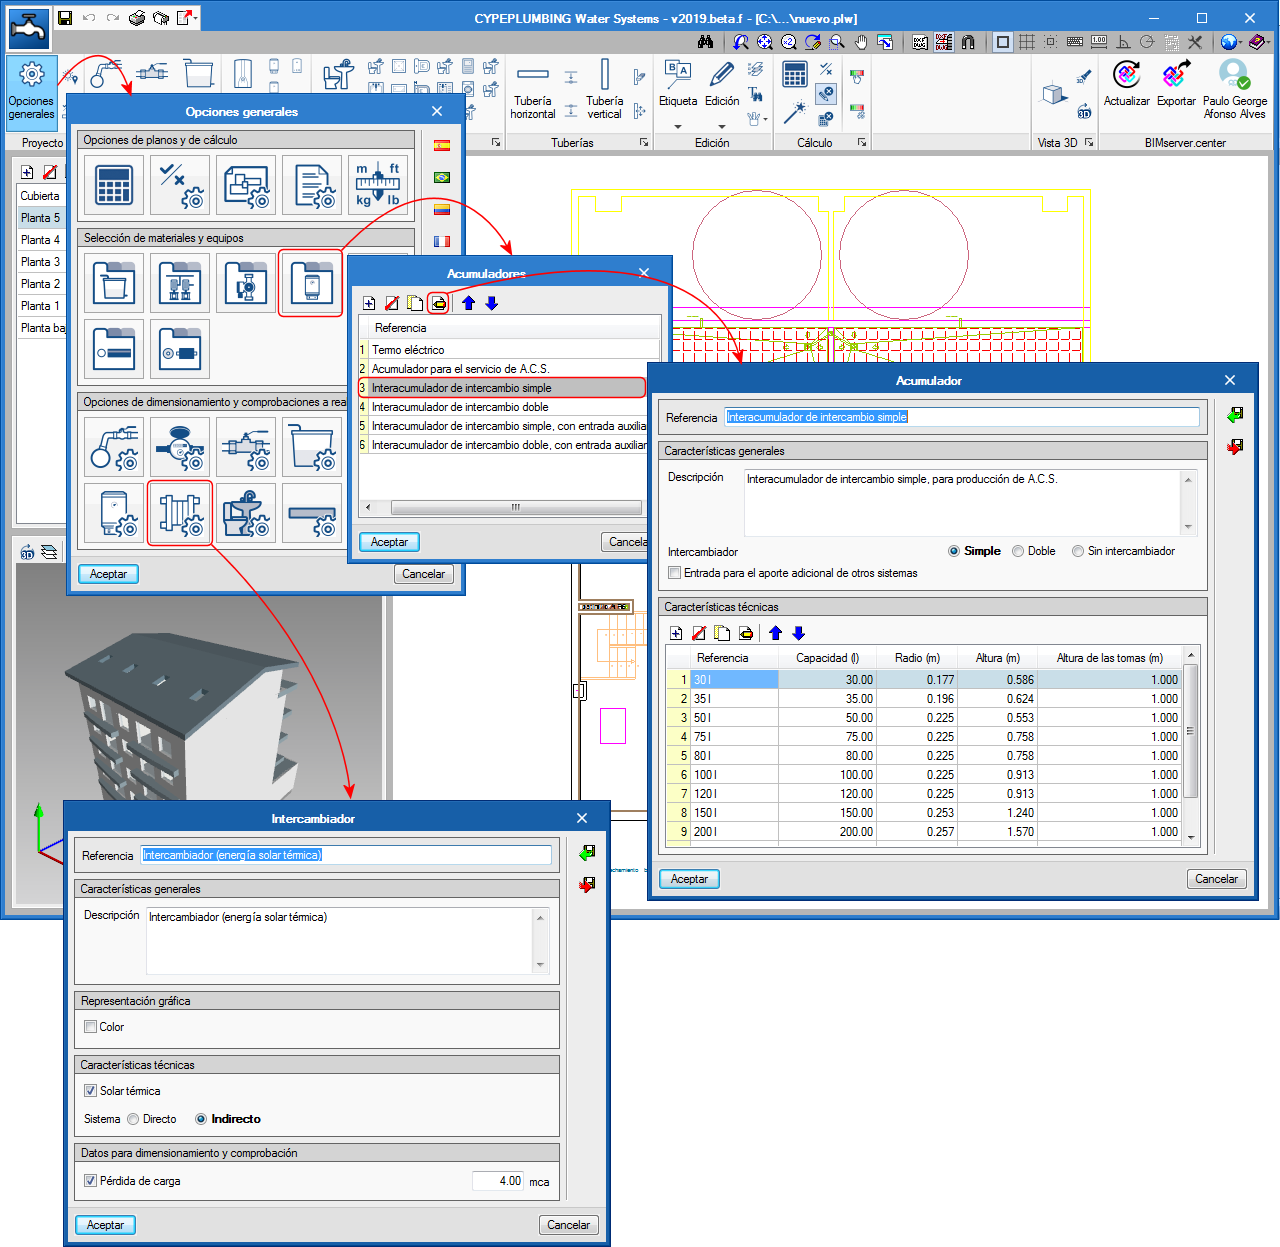Open the radiator/exchanger options icon
The height and width of the screenshot is (1247, 1280).
[x=180, y=513]
